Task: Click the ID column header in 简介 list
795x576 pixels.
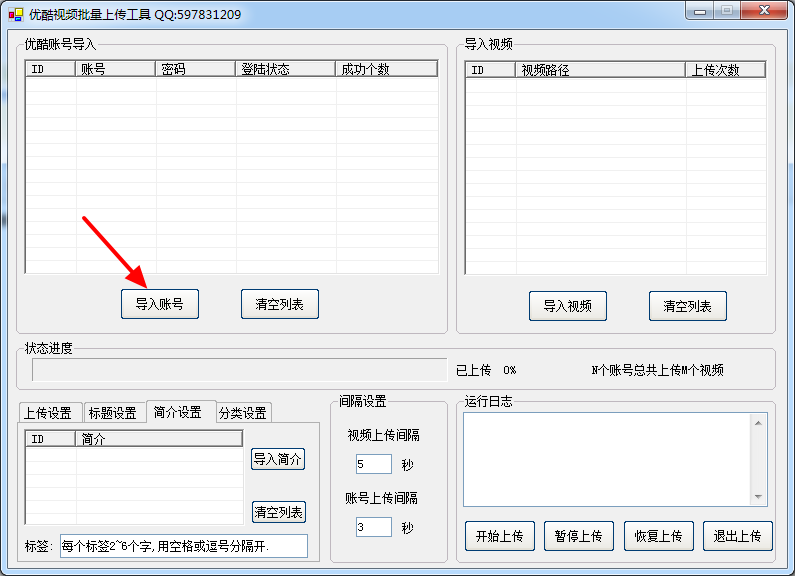Action: pyautogui.click(x=51, y=439)
